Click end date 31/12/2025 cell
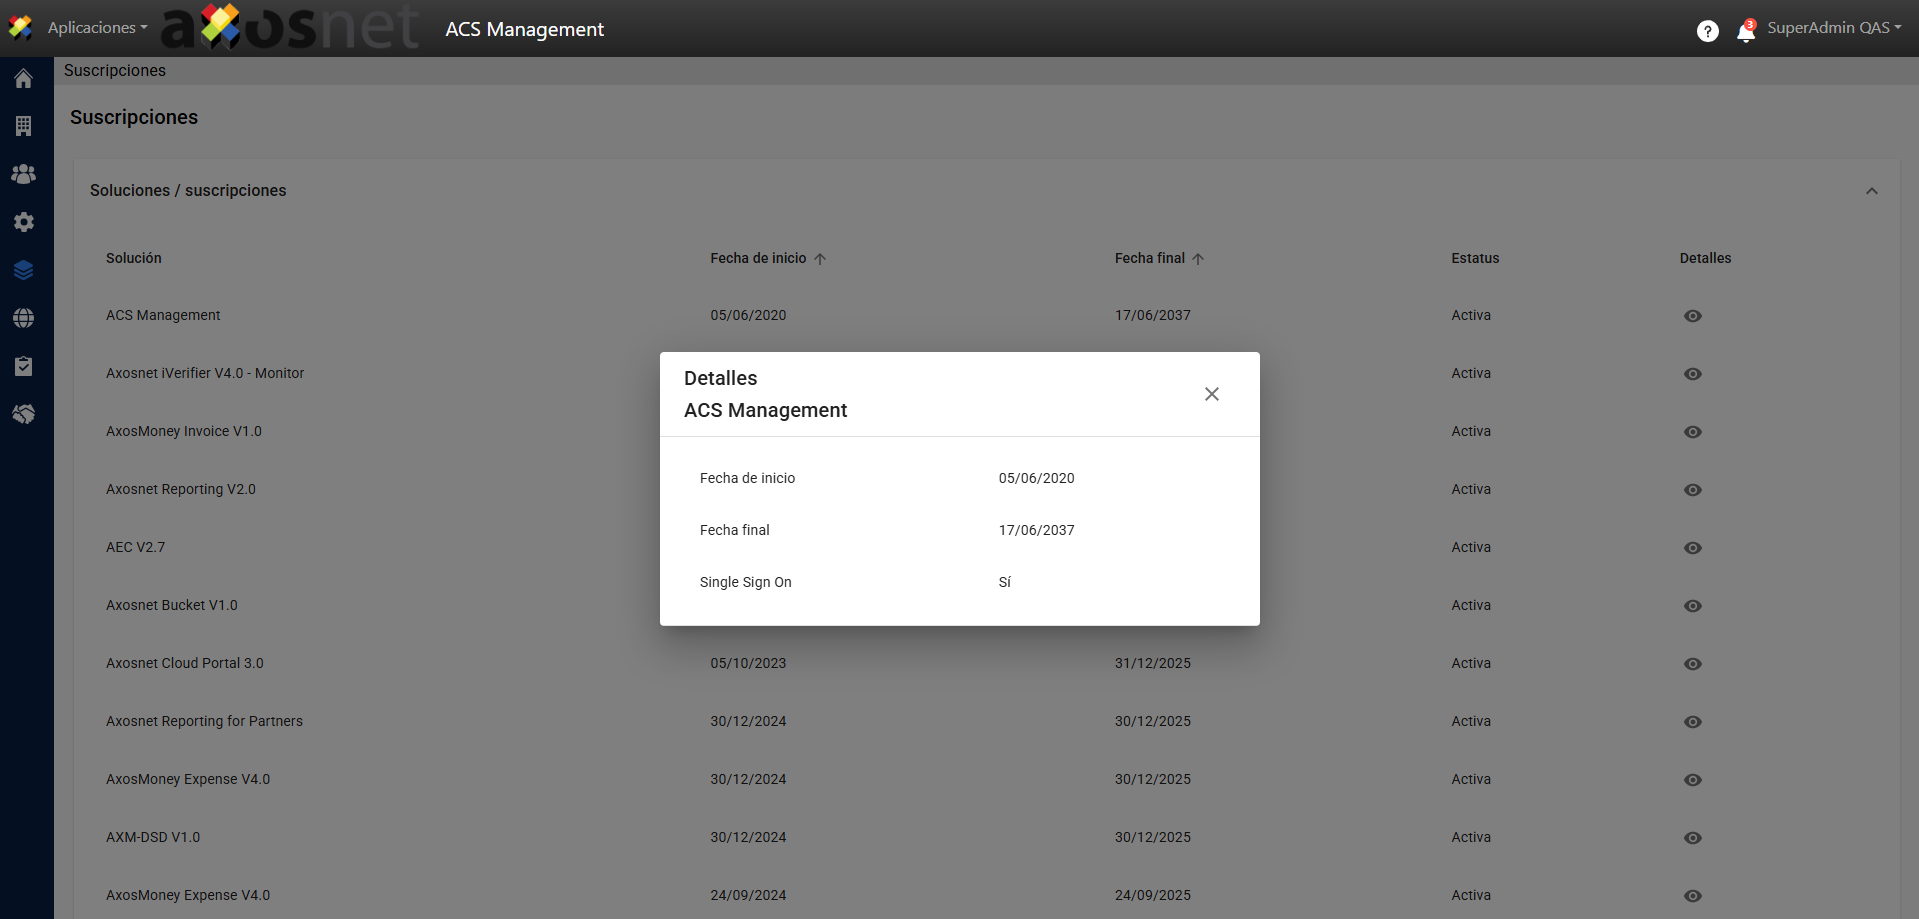This screenshot has width=1919, height=919. click(x=1153, y=663)
